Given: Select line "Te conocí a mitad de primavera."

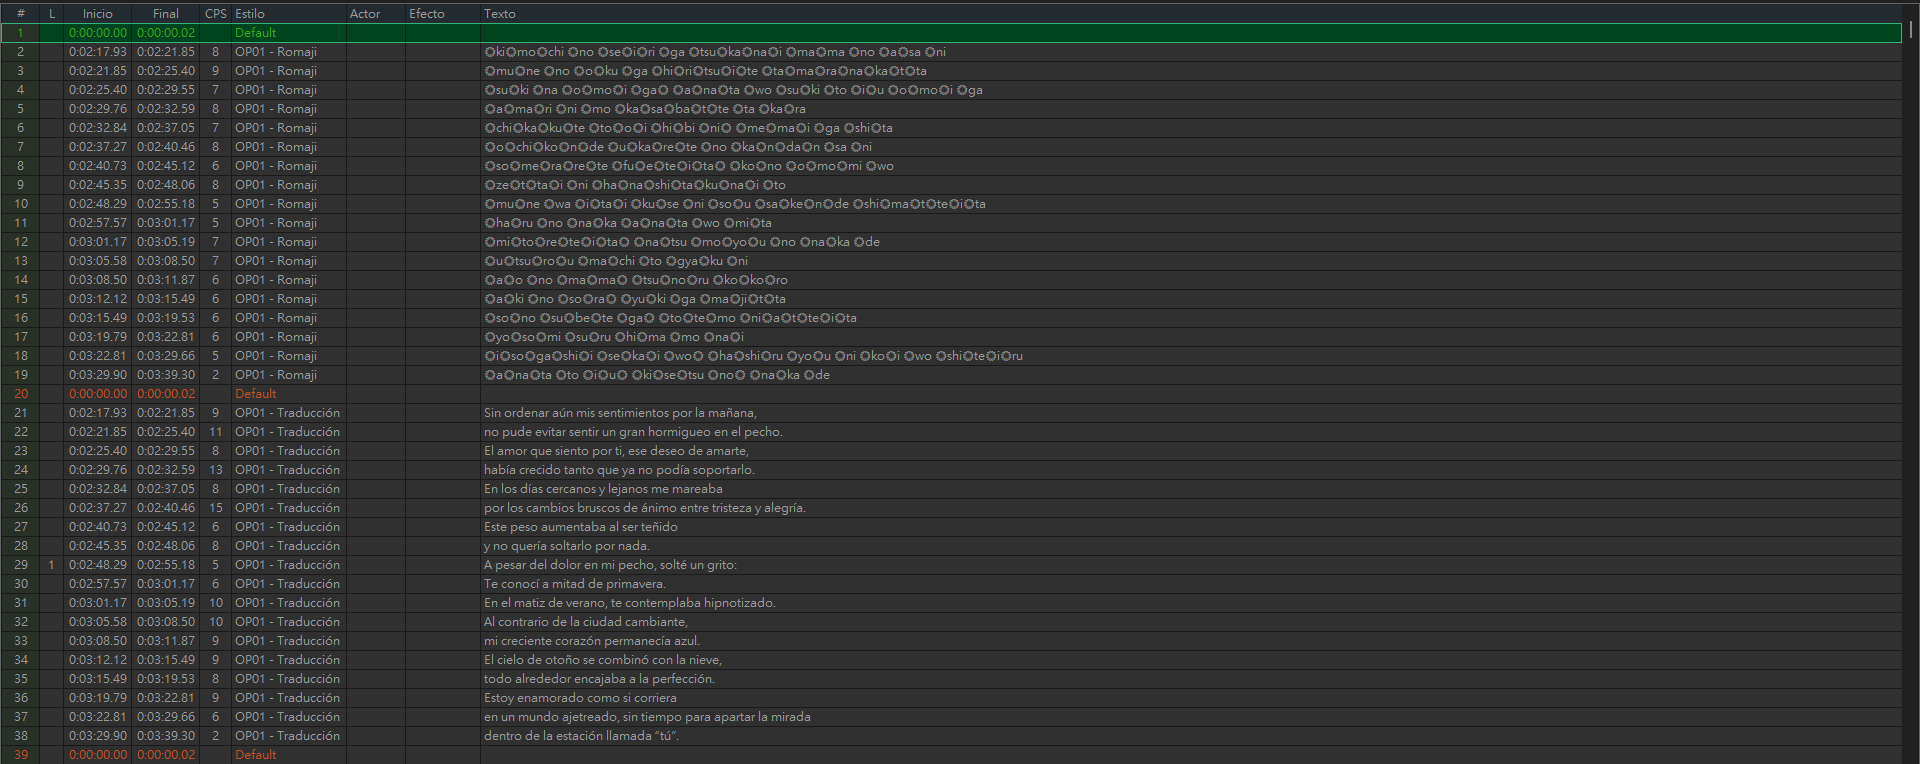Looking at the screenshot, I should pyautogui.click(x=574, y=584).
